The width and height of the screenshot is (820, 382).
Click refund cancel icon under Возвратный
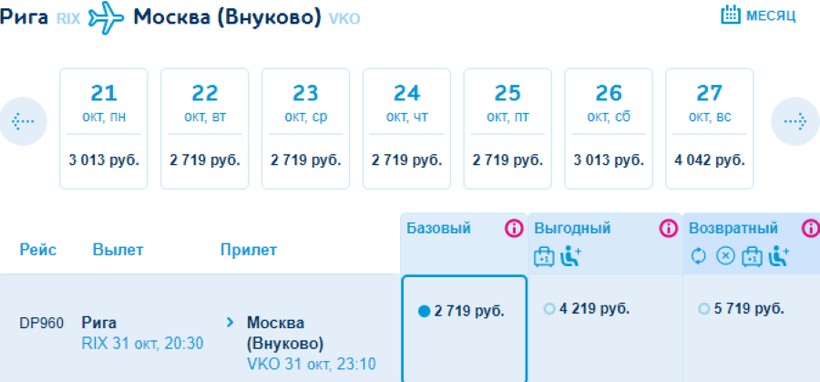725,256
